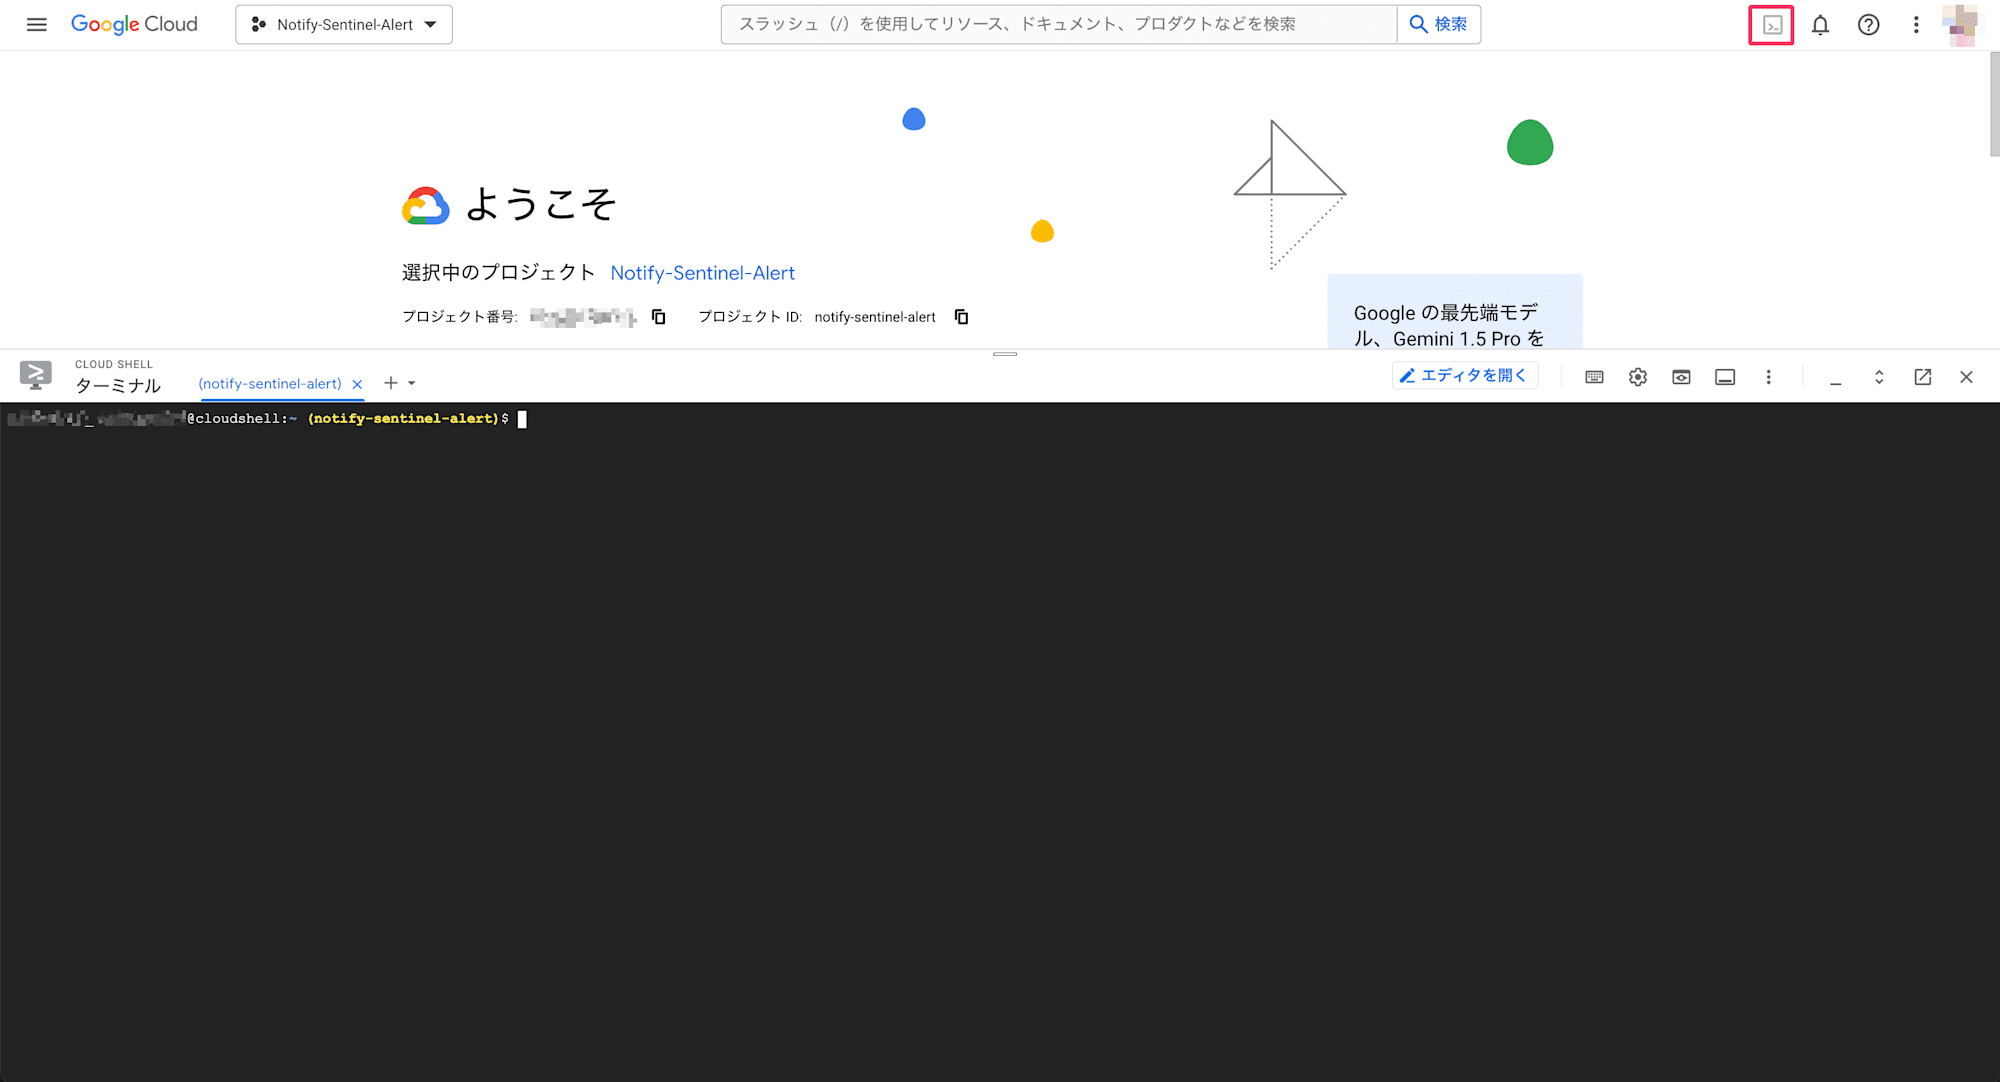The height and width of the screenshot is (1082, 2000).
Task: Open the notifications bell
Action: (x=1820, y=25)
